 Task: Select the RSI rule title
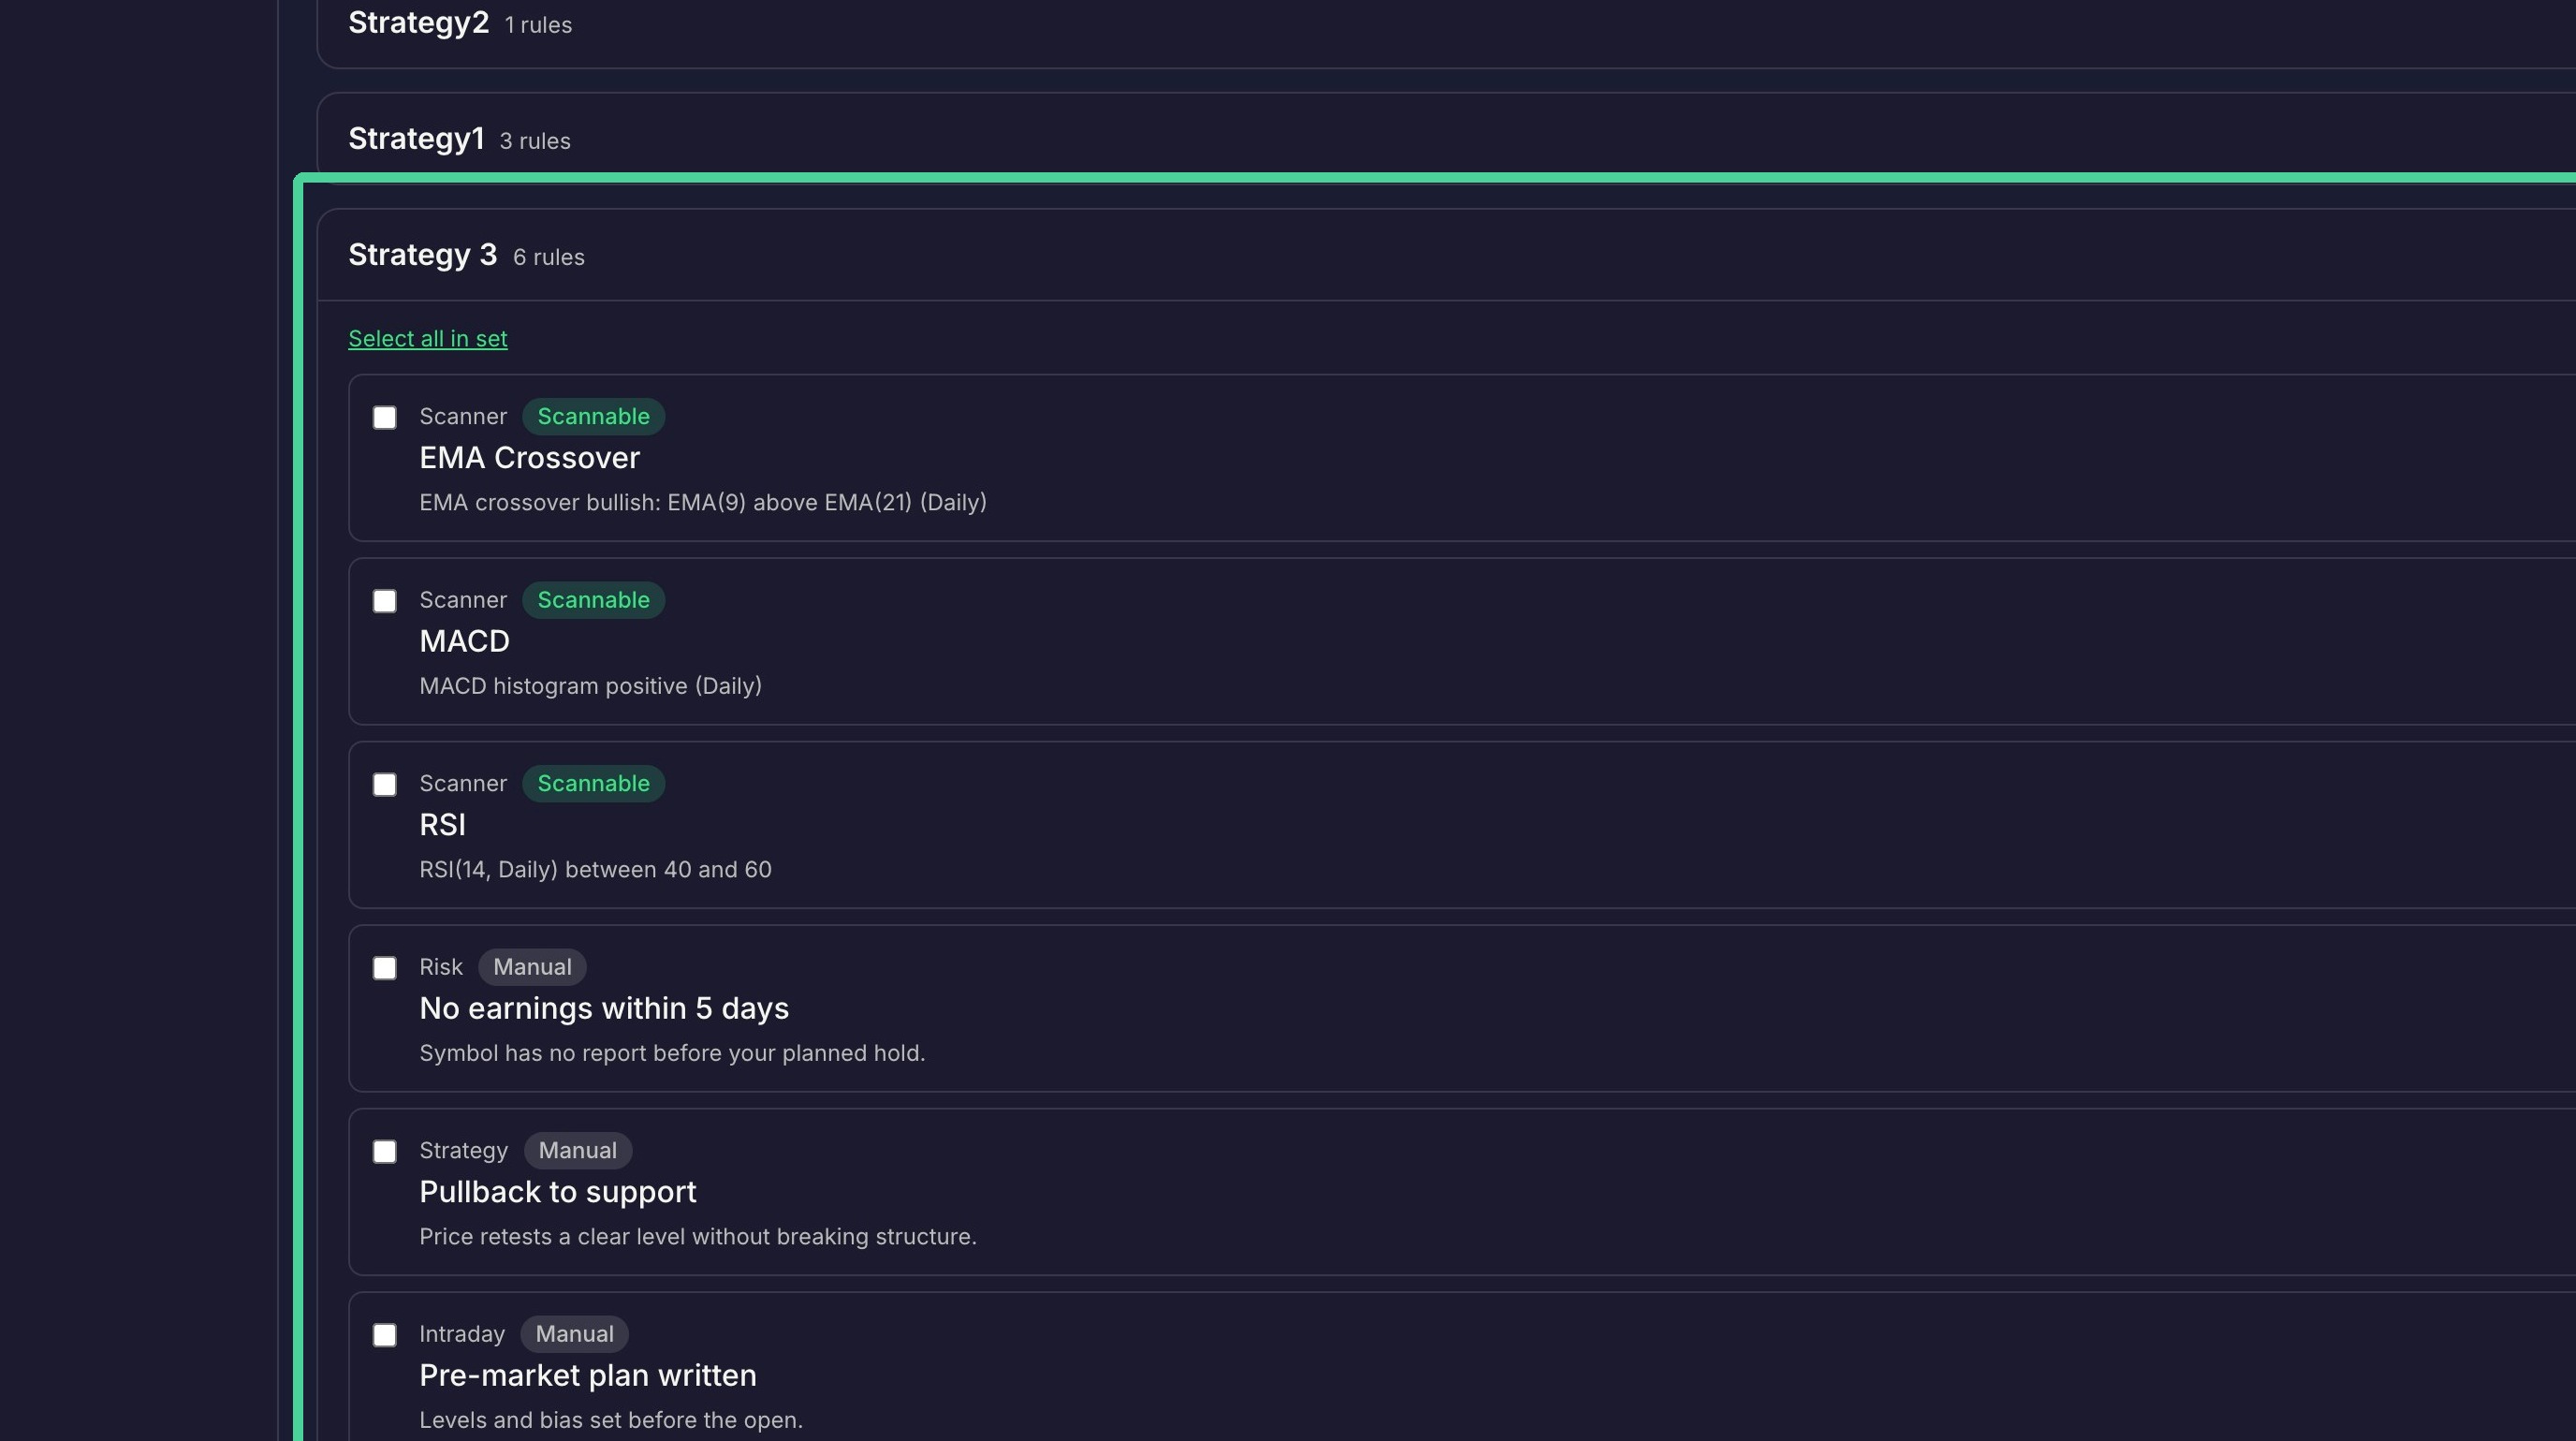[442, 825]
